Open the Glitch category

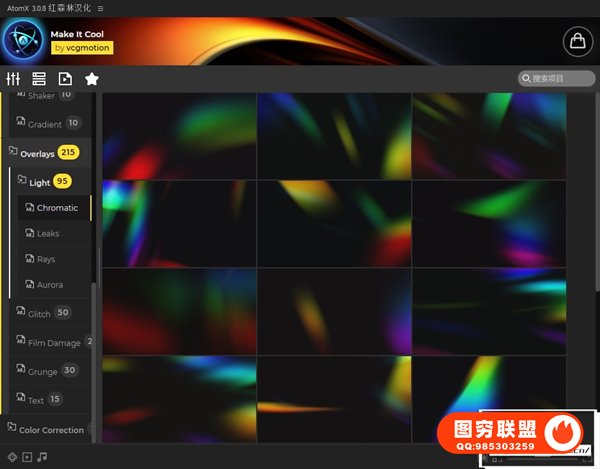tap(39, 313)
